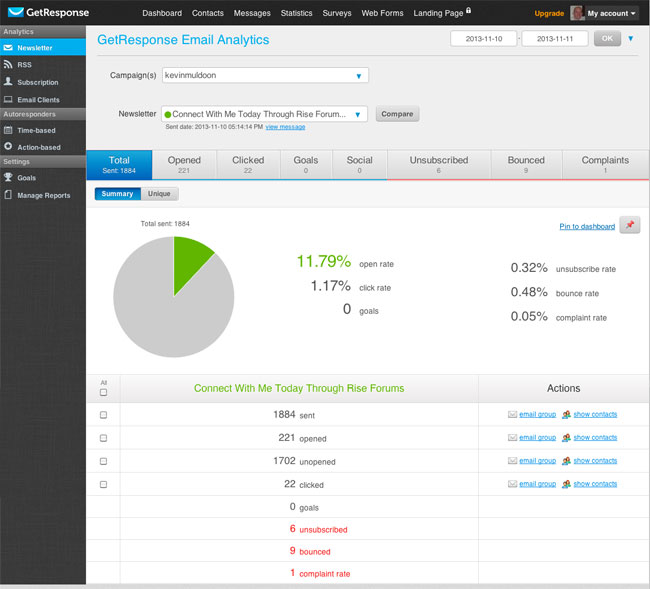The image size is (650, 589).
Task: Click the end date field 2013-11-11
Action: 555,39
